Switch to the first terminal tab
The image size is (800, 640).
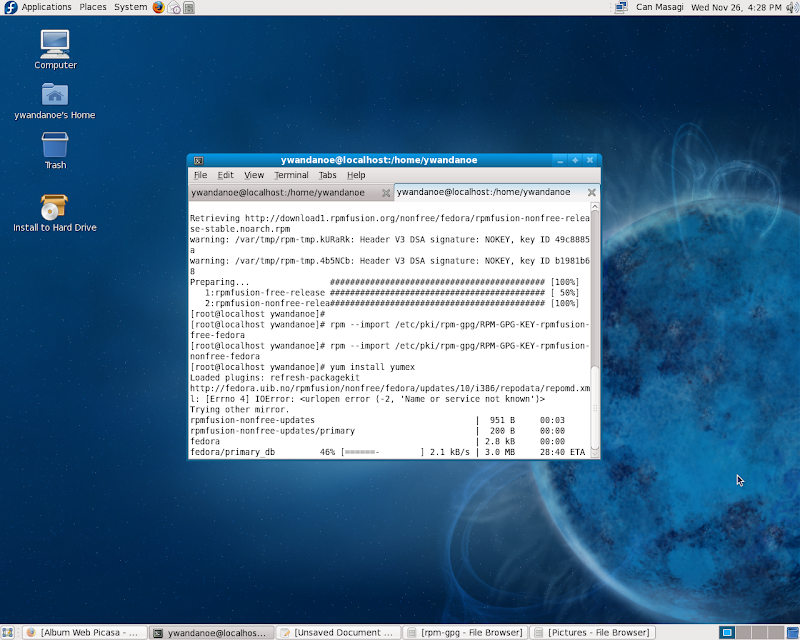(291, 193)
